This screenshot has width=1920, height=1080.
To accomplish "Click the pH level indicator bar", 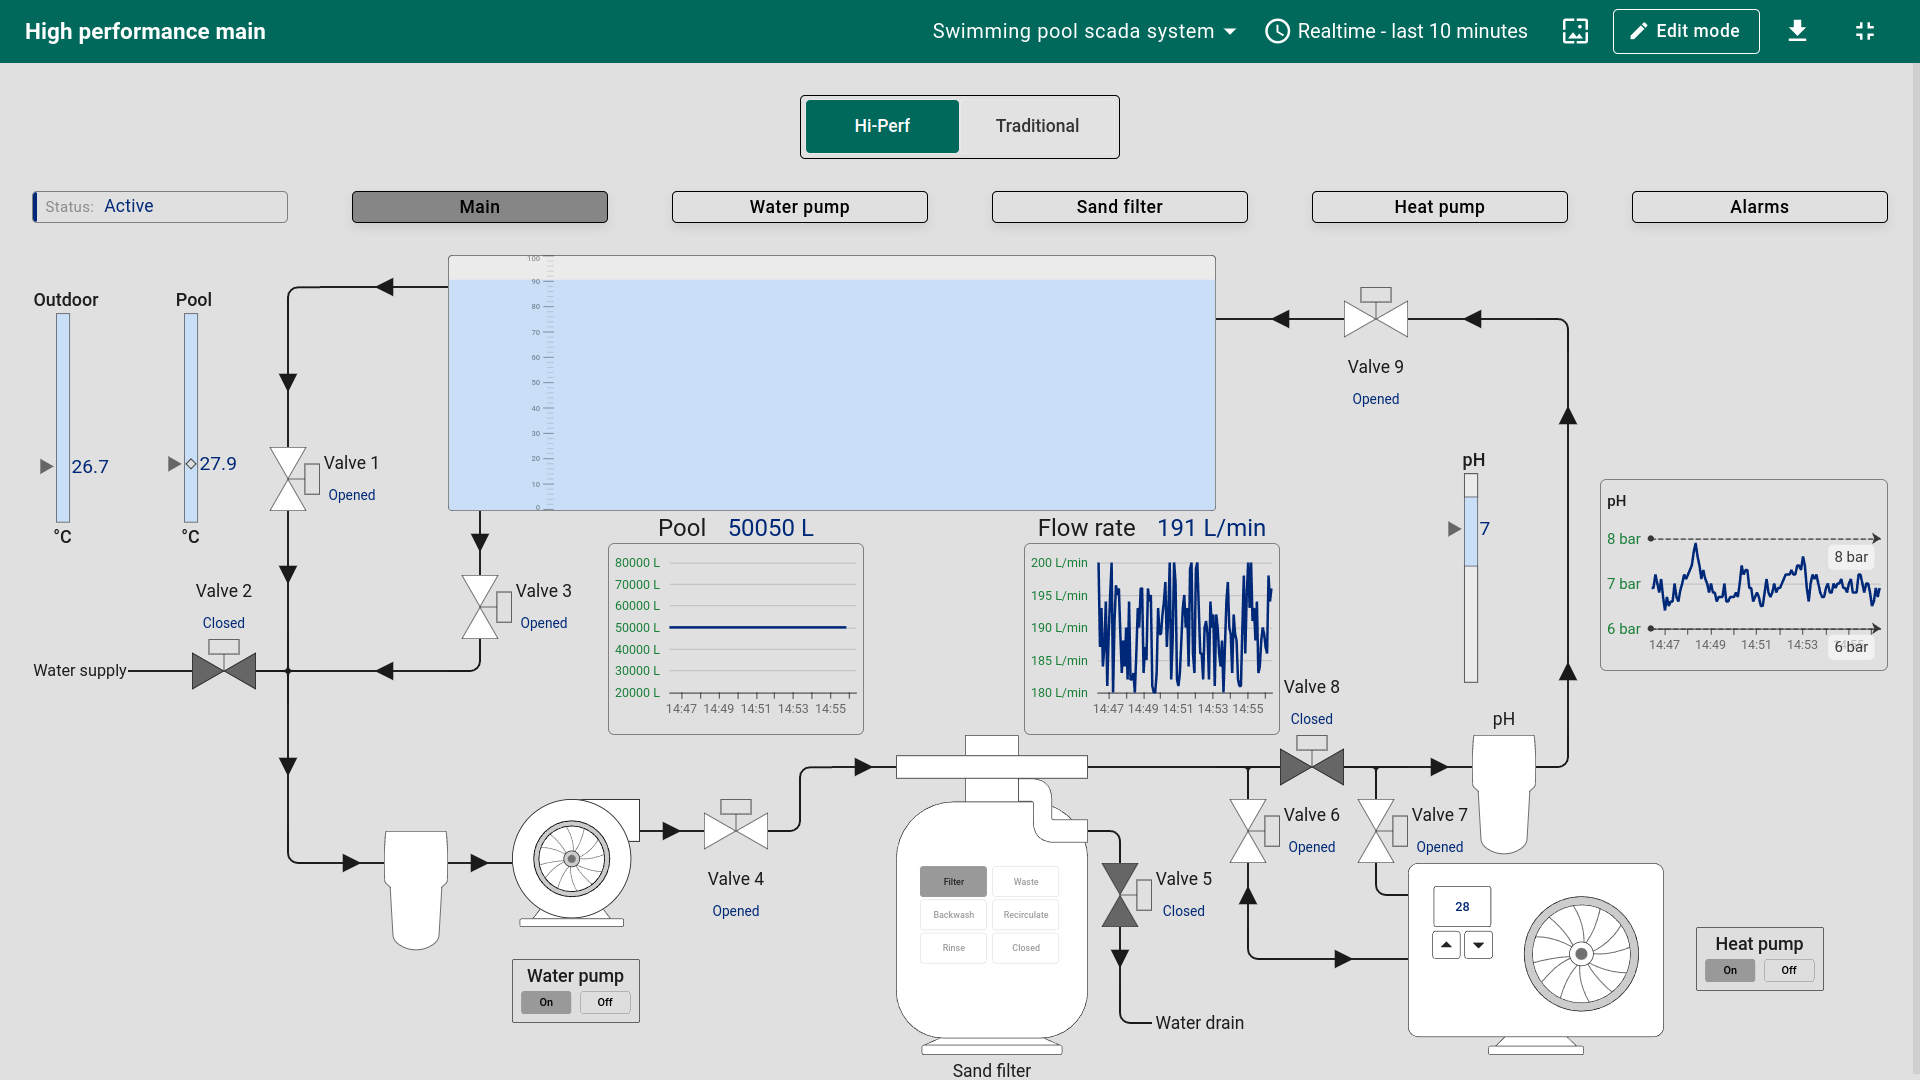I will [x=1471, y=577].
